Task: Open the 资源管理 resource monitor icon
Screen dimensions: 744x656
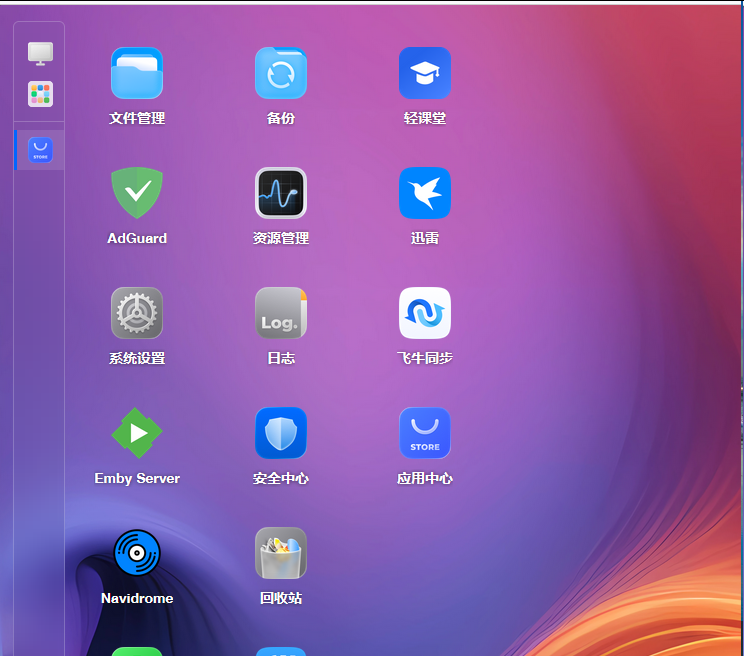Action: [x=281, y=193]
